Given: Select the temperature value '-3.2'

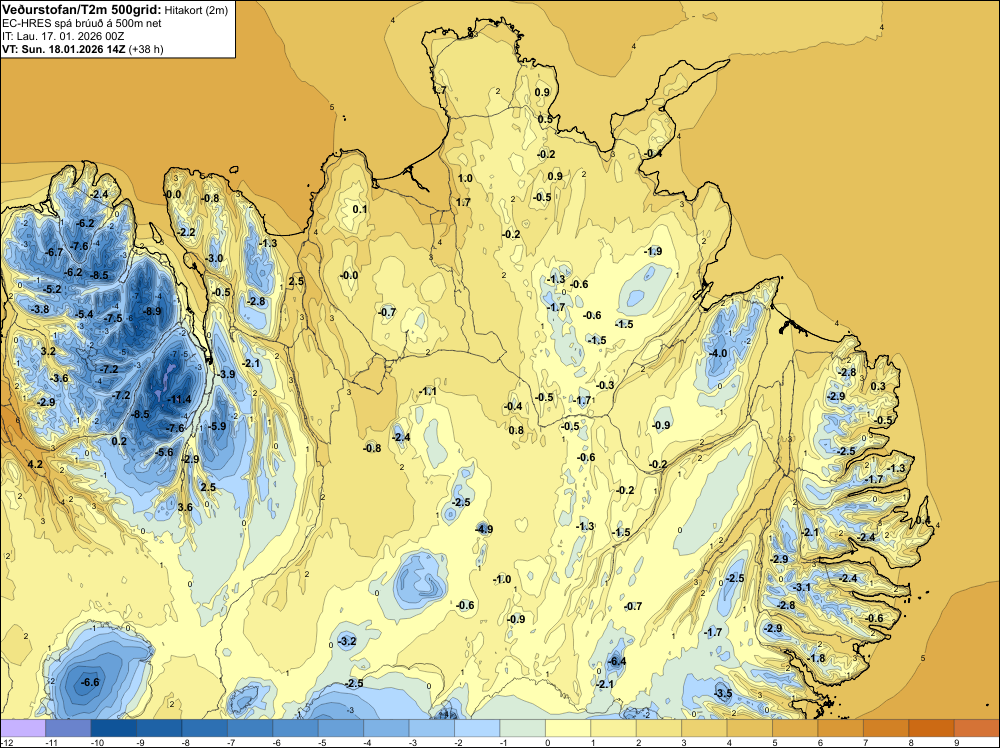Looking at the screenshot, I should point(348,641).
